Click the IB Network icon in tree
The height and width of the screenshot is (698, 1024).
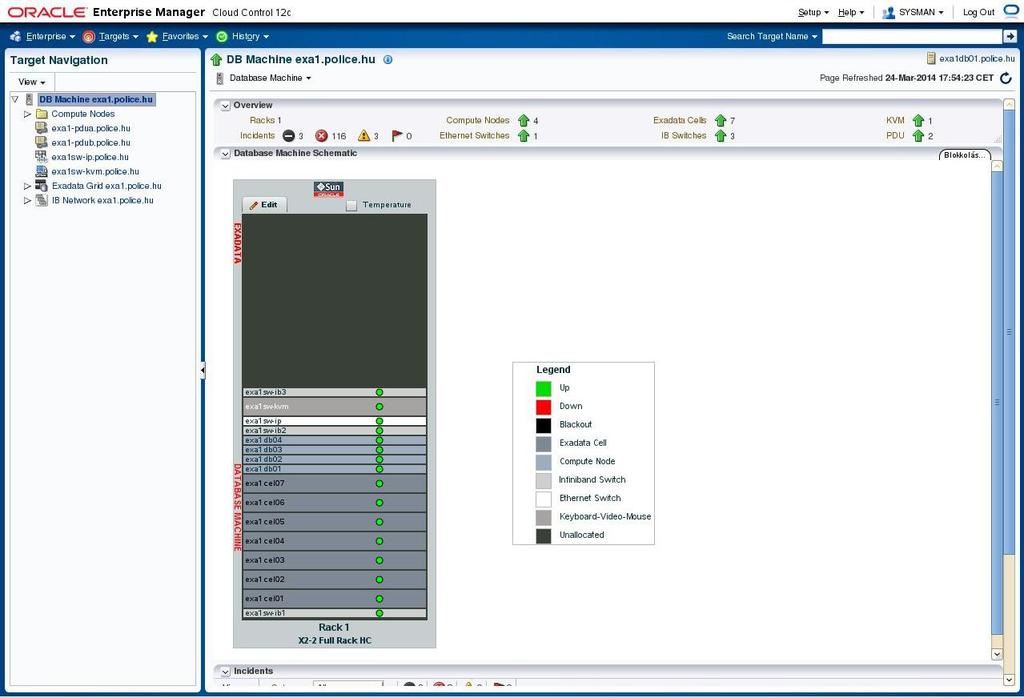coord(41,200)
